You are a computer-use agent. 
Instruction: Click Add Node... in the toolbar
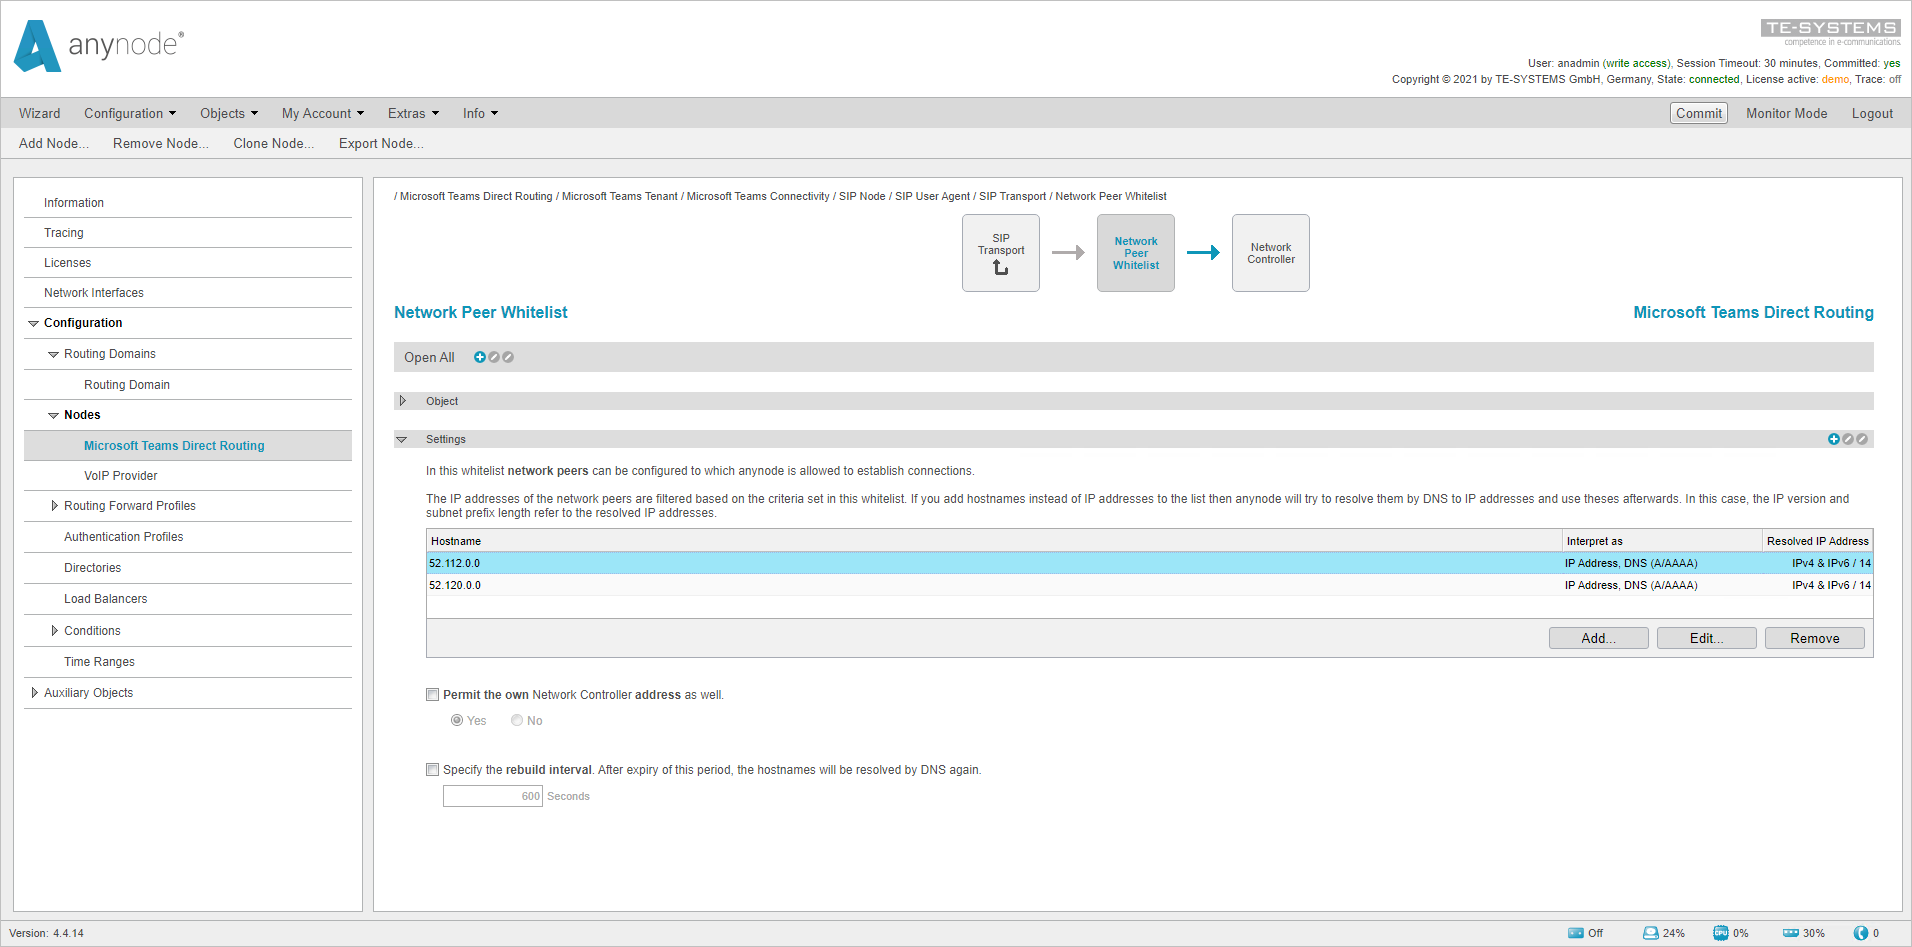tap(54, 144)
